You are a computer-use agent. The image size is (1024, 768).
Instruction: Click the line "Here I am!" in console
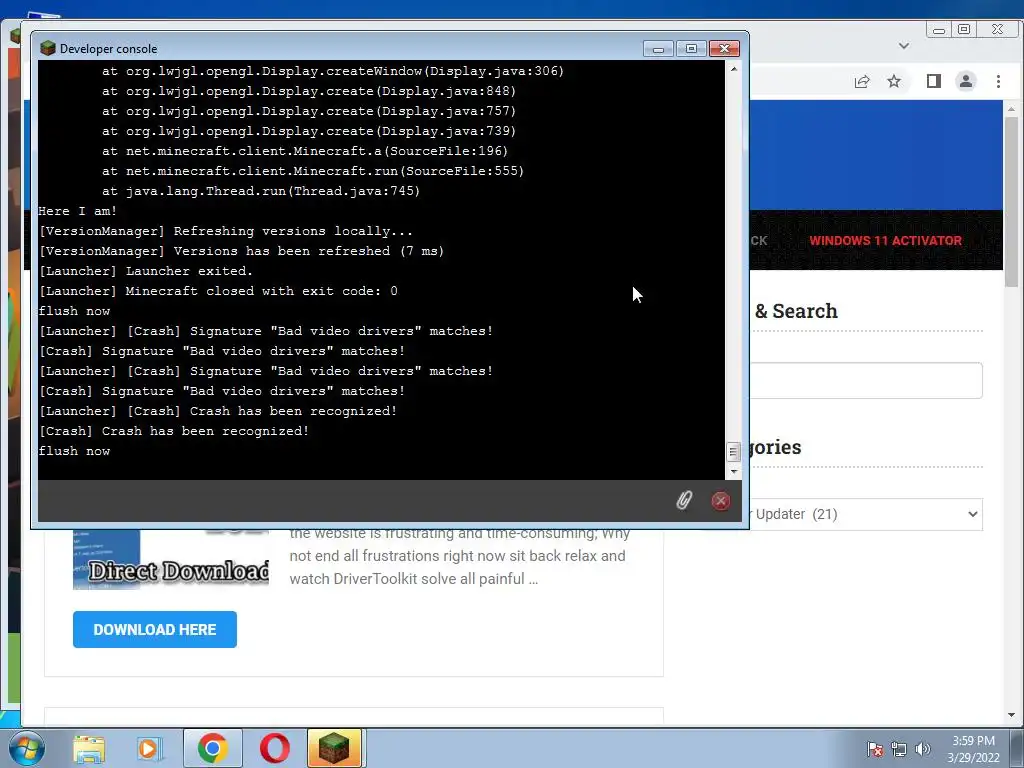pyautogui.click(x=78, y=211)
